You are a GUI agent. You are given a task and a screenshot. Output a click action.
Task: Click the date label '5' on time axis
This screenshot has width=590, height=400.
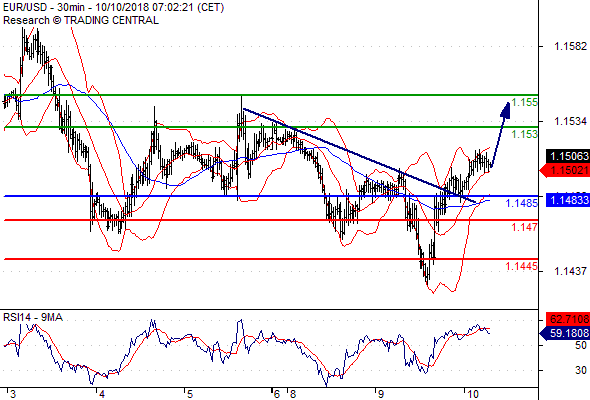(x=190, y=394)
